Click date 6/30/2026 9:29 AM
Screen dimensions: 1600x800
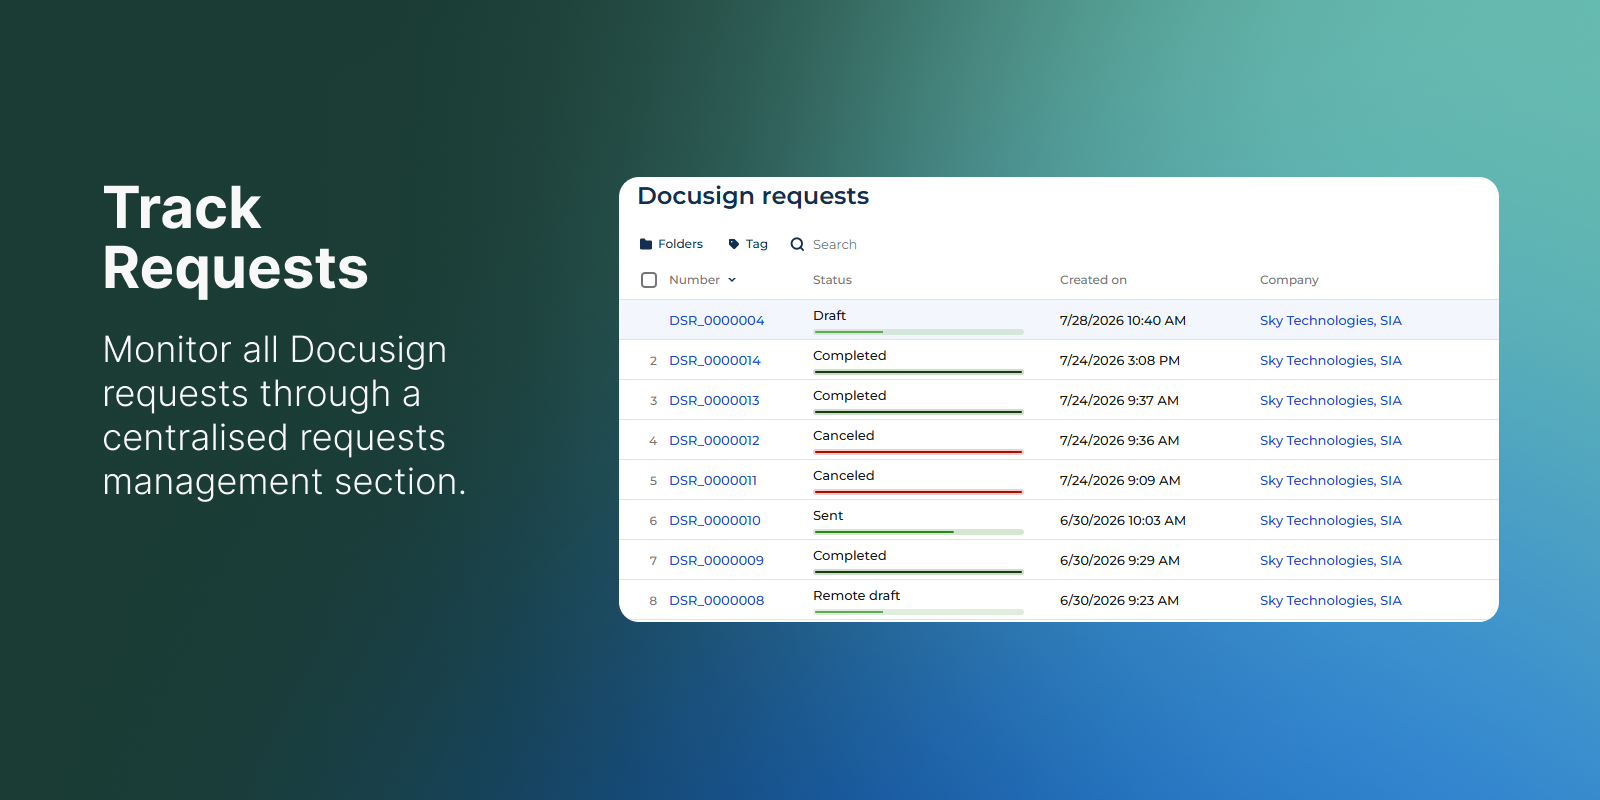(x=1120, y=561)
